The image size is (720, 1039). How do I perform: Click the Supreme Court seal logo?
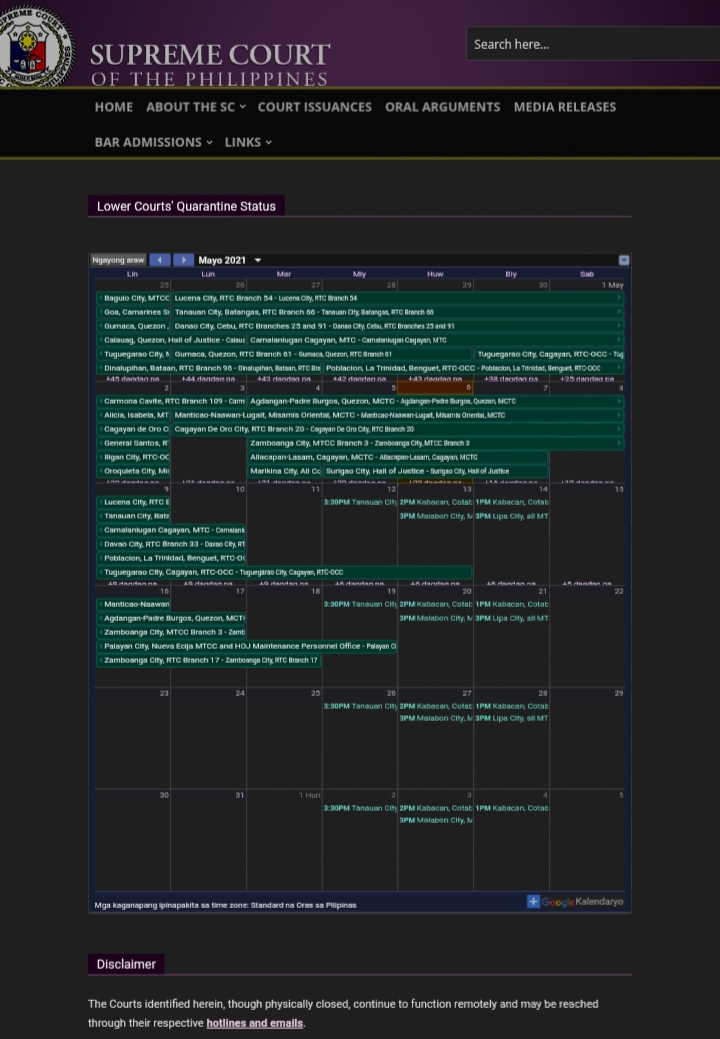click(36, 45)
